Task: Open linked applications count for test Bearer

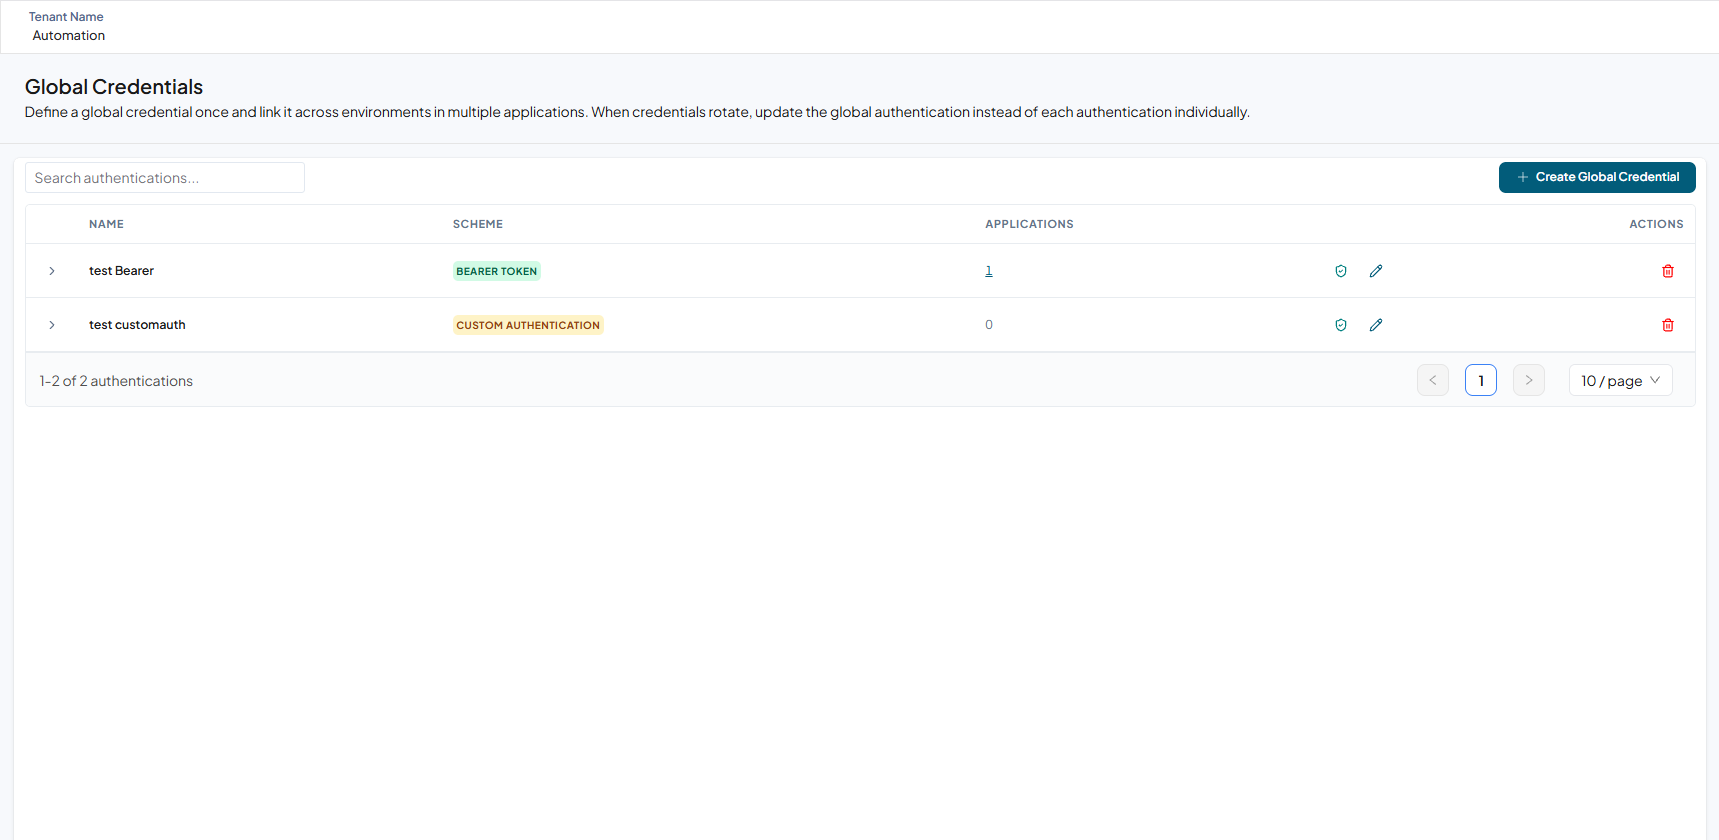Action: click(989, 271)
